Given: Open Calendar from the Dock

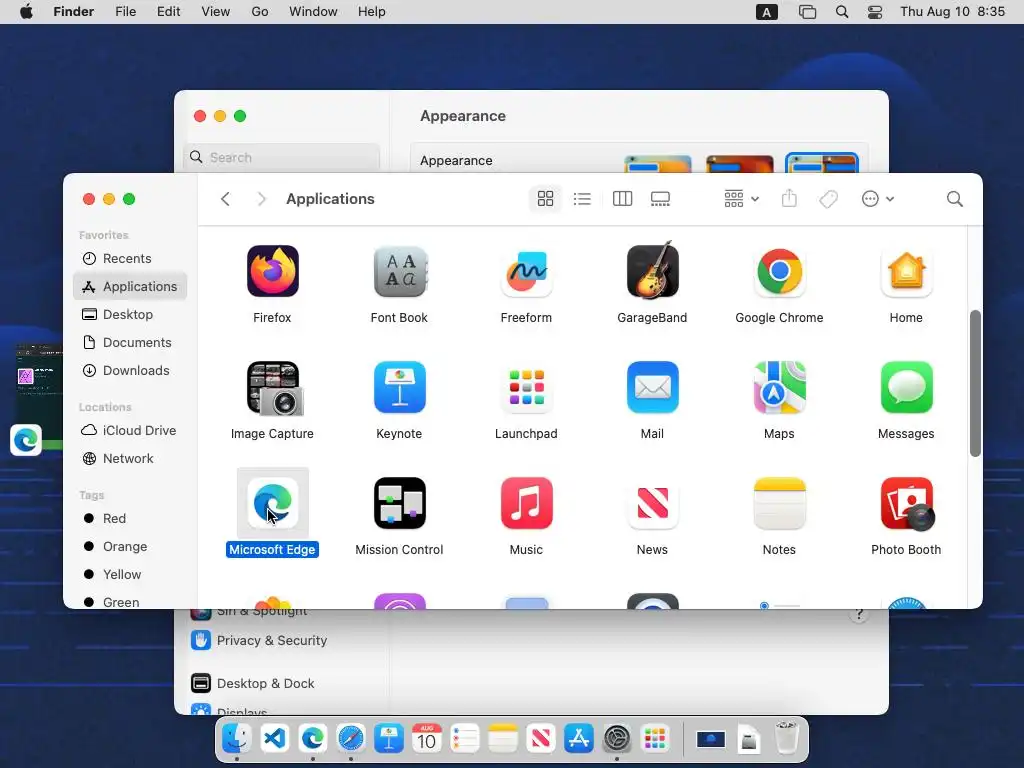Looking at the screenshot, I should 426,739.
